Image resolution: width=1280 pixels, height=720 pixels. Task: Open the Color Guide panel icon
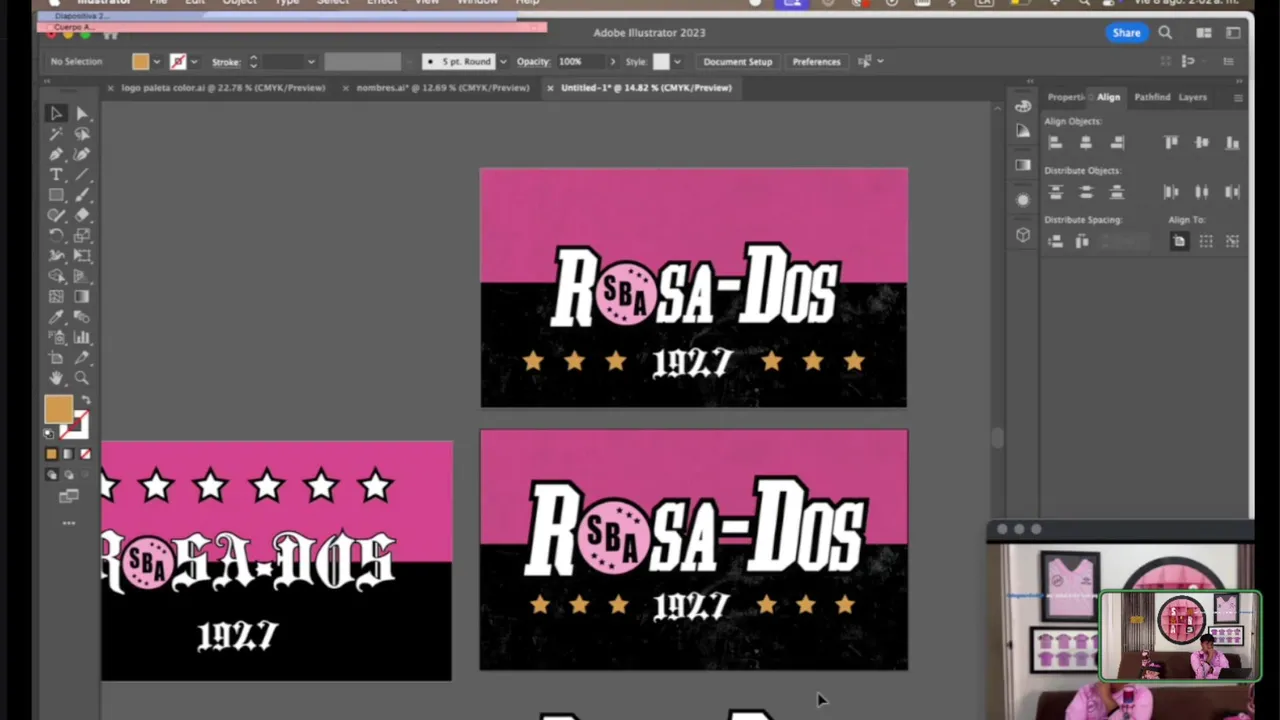coord(1022,130)
